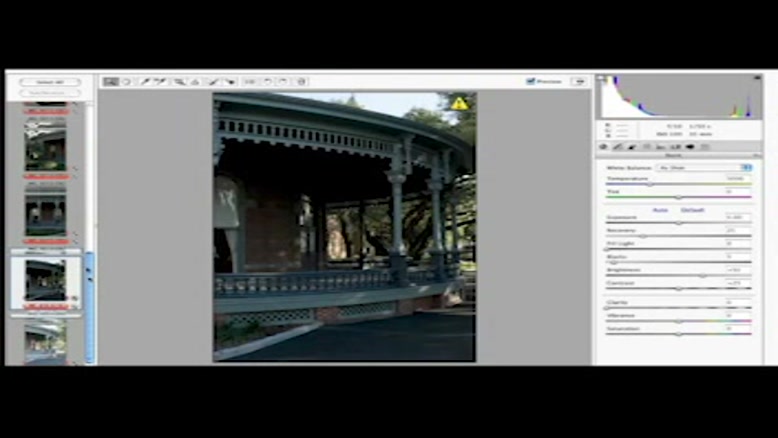Rotate image 90 degrees counterclockwise
The image size is (778, 438).
click(267, 81)
